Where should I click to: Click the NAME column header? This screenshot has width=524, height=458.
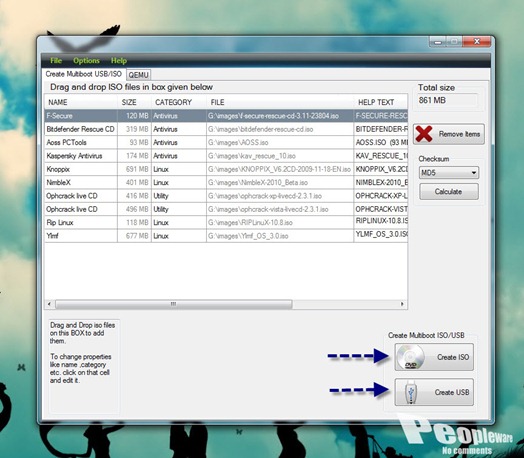(x=81, y=102)
